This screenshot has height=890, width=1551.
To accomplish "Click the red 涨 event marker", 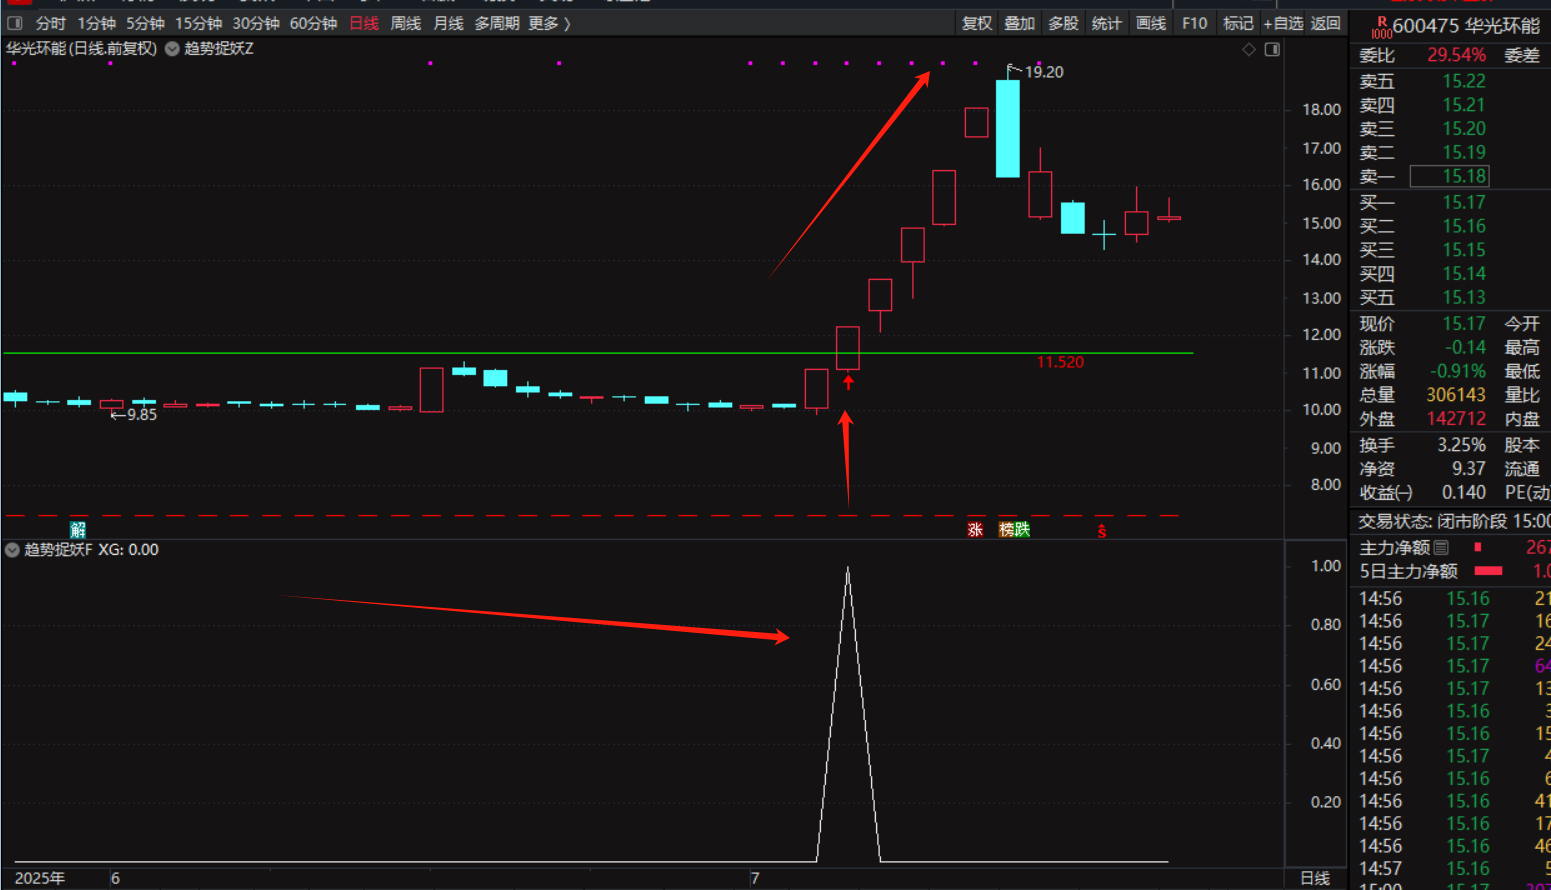I will pos(975,530).
